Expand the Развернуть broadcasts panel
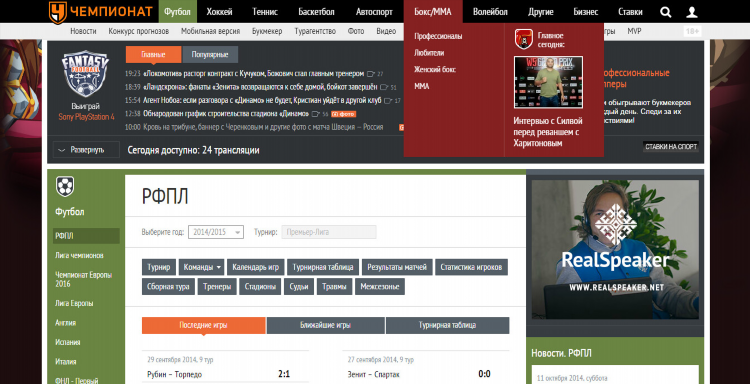The height and width of the screenshot is (384, 750). (86, 150)
